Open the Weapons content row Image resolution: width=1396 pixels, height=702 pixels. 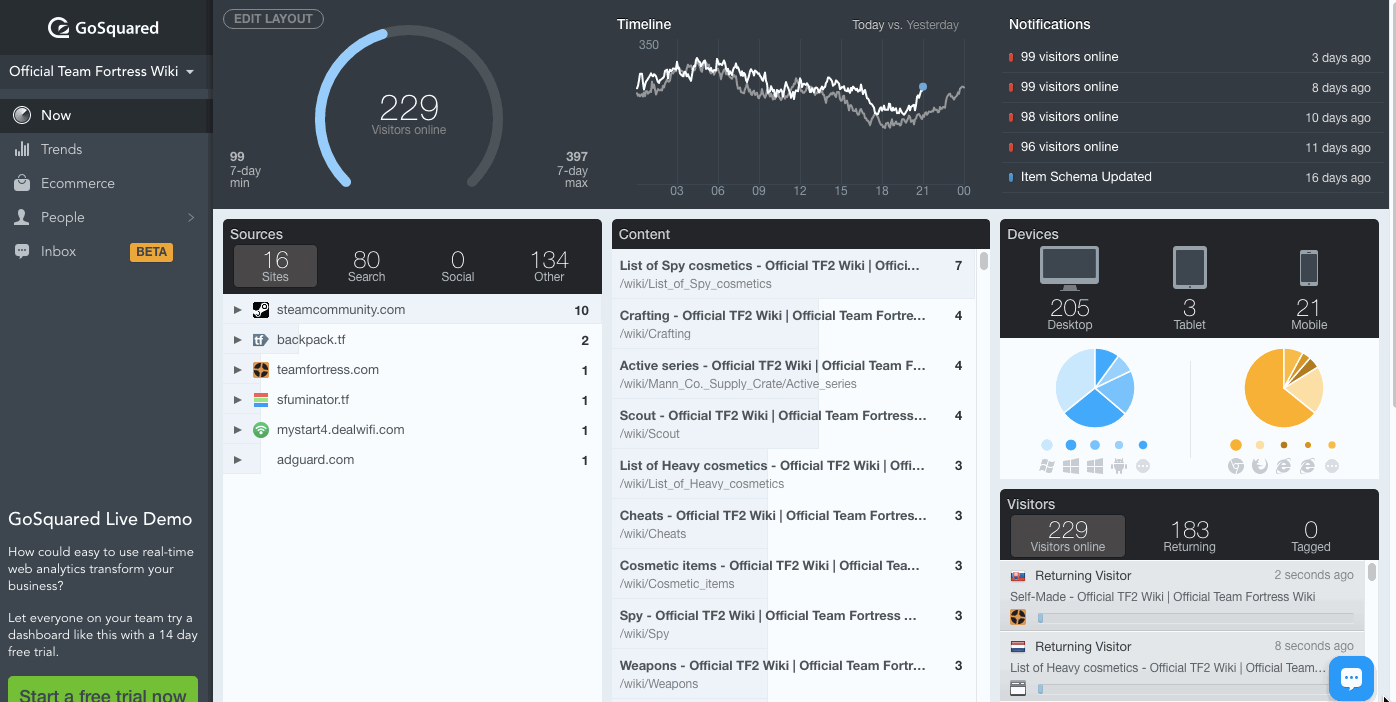[794, 674]
